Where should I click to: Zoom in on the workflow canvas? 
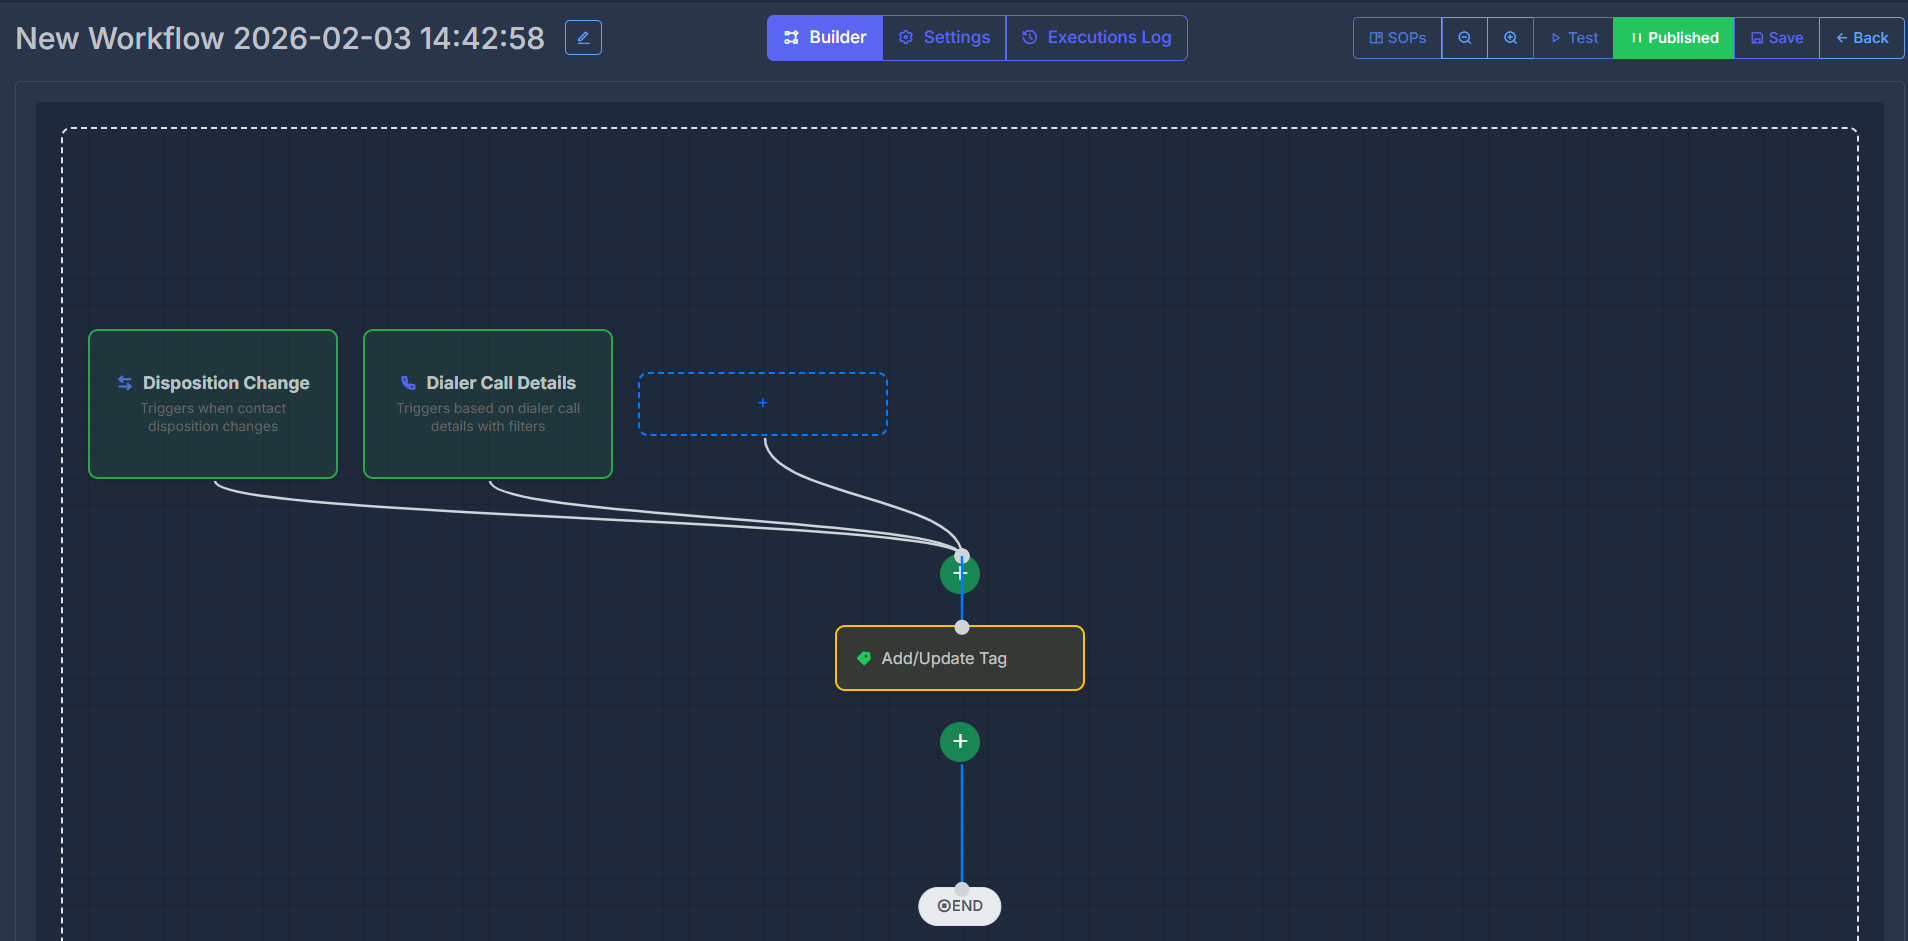pos(1510,37)
